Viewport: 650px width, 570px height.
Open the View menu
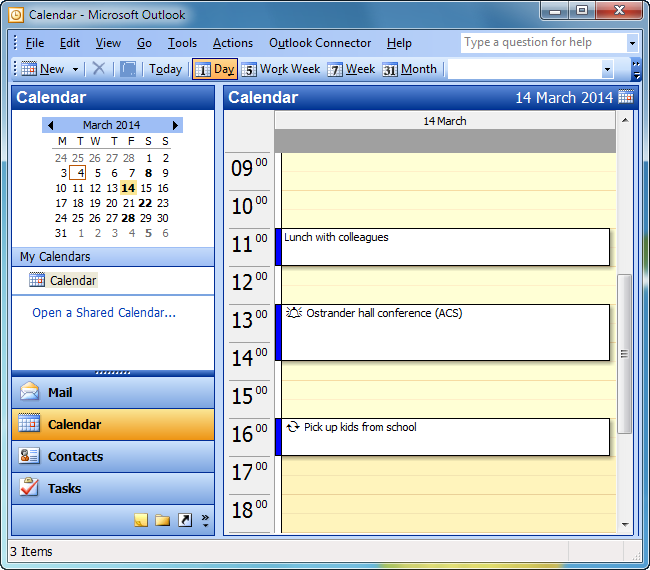(x=108, y=43)
